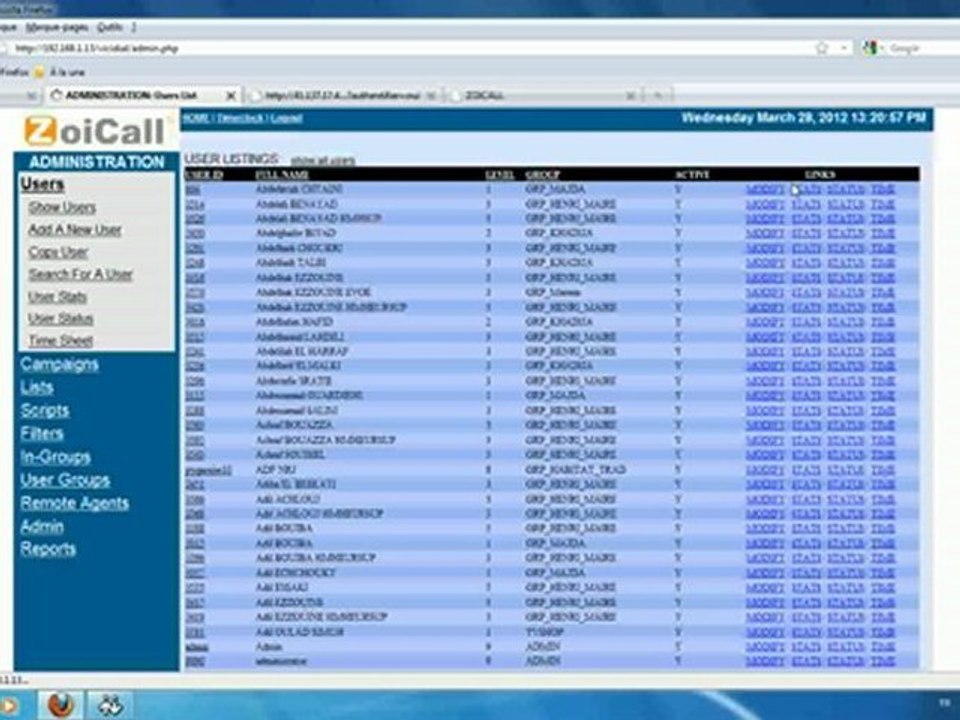Click MODIFY in the GRP_HABITAT_TRAD row

pyautogui.click(x=765, y=470)
